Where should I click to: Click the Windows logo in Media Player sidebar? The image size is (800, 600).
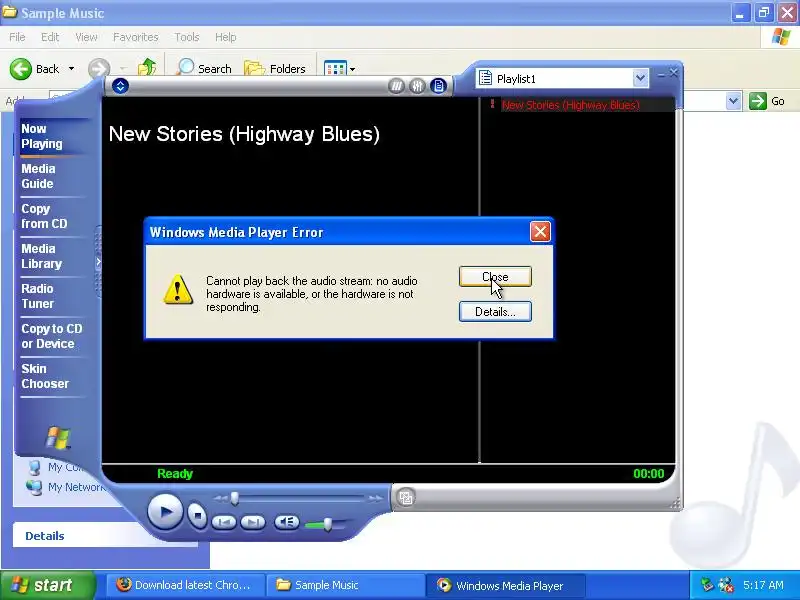[58, 438]
